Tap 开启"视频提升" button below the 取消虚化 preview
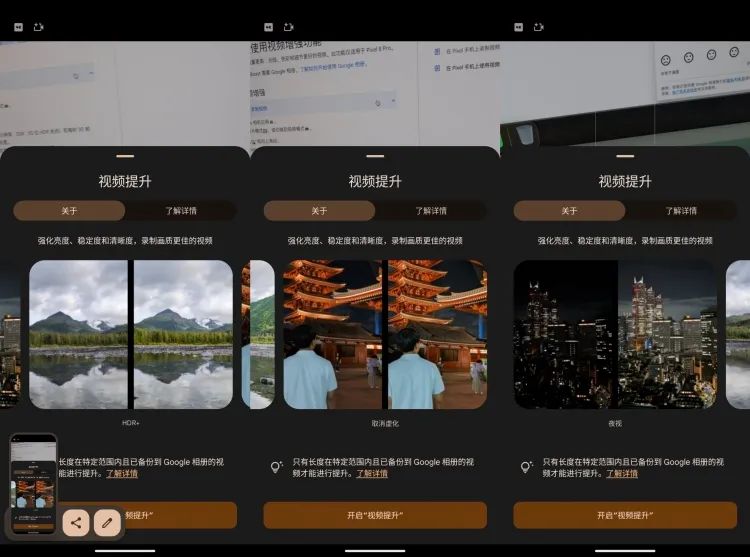 (375, 515)
